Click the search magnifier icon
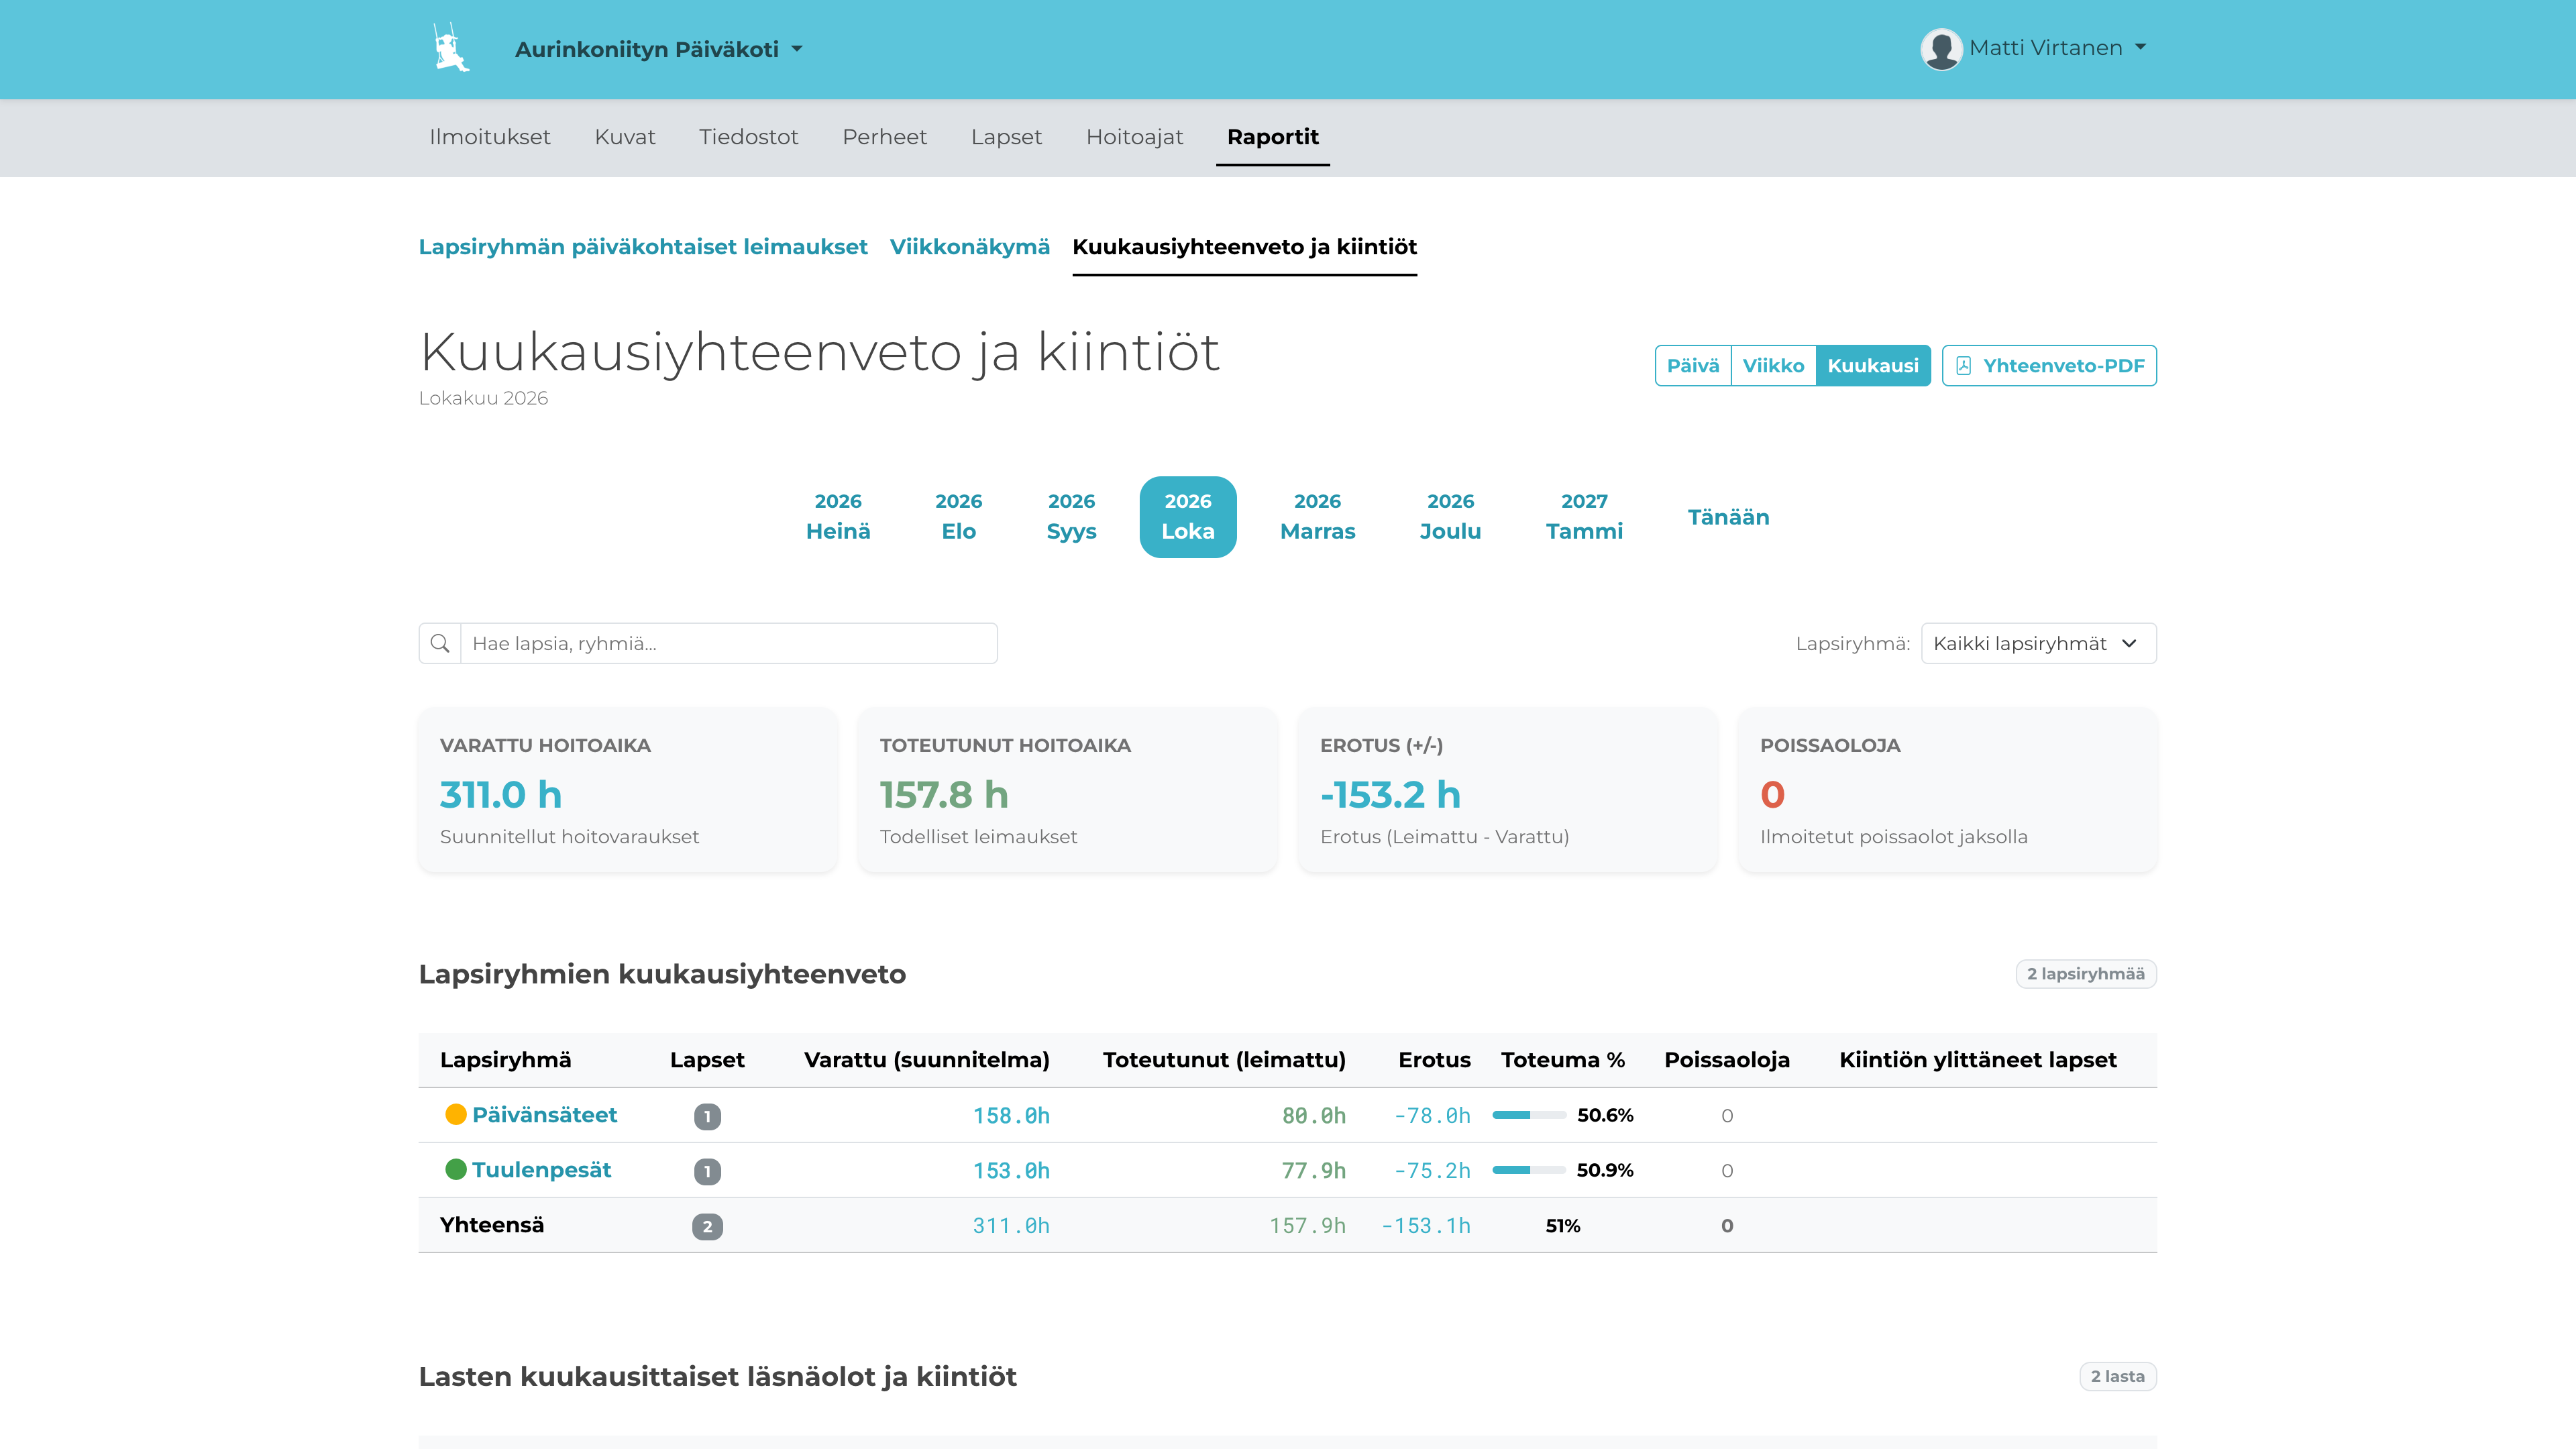2576x1449 pixels. [x=440, y=643]
